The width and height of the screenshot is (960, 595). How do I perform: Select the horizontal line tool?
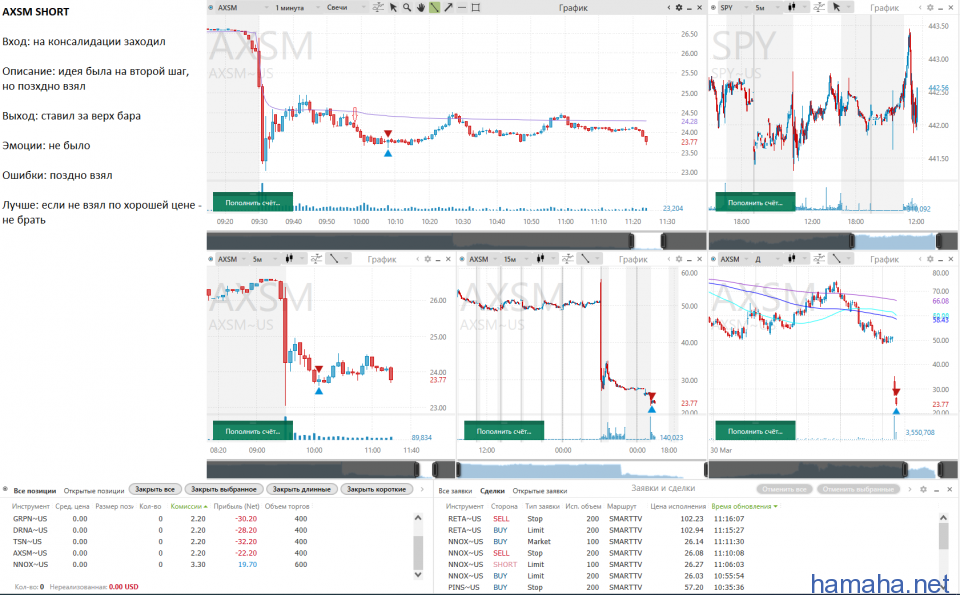[x=462, y=7]
